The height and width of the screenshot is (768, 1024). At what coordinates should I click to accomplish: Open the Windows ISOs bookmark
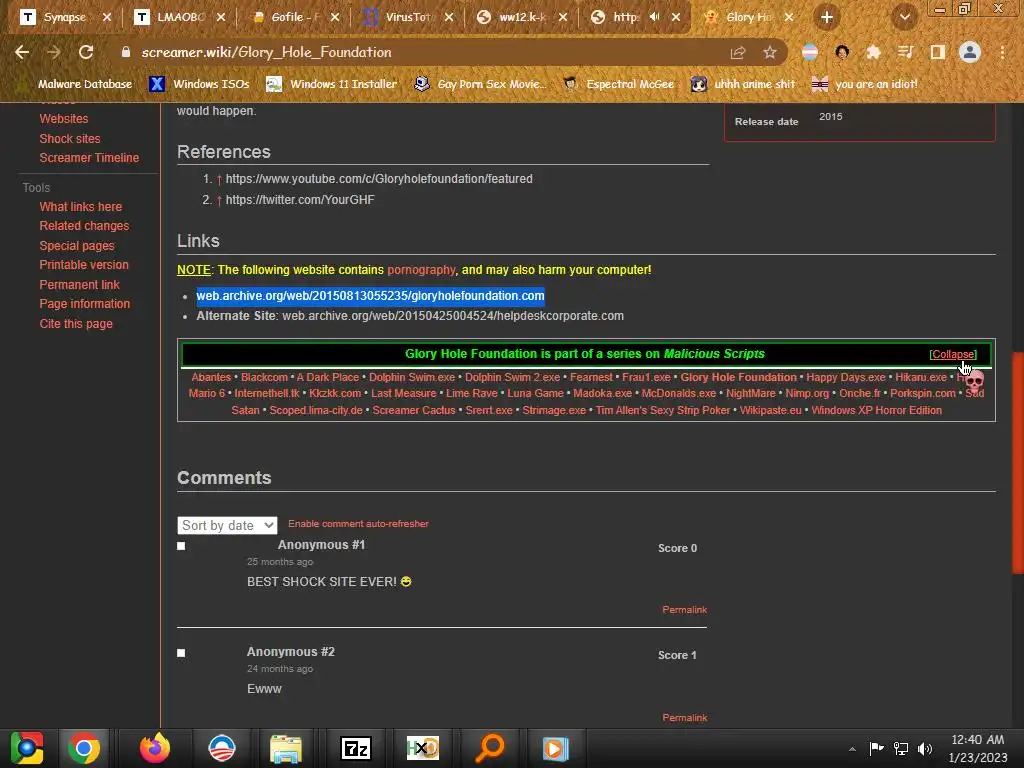pos(200,84)
